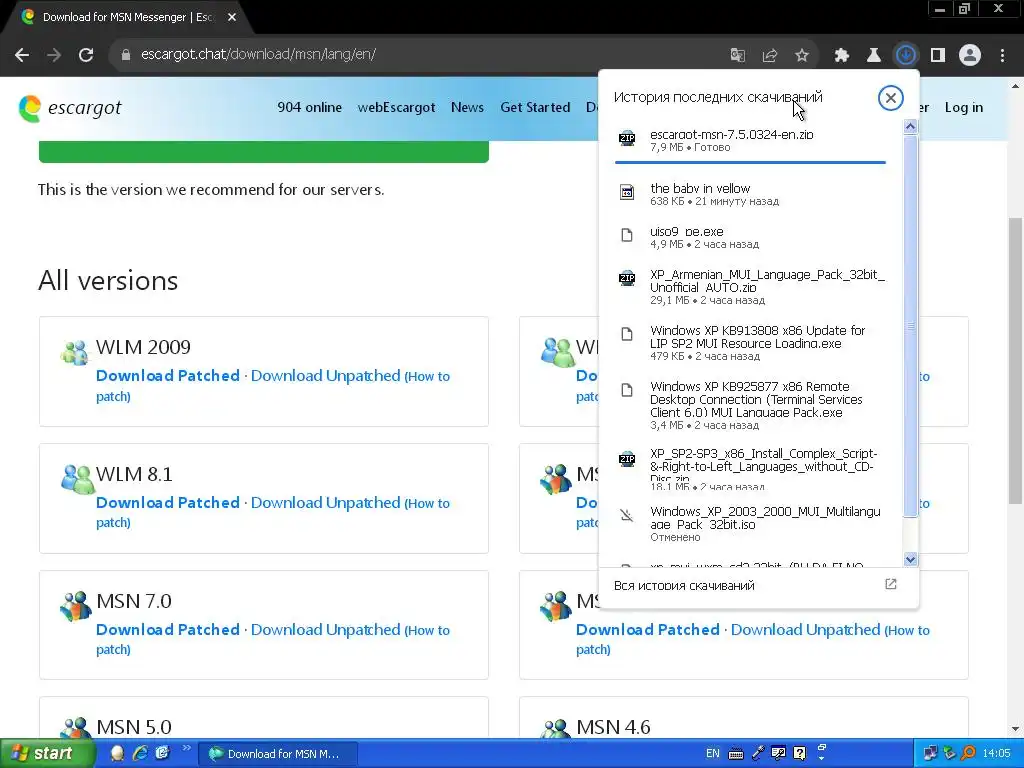Click Download Unpatched for WLM 2009
Viewport: 1024px width, 768px height.
click(x=325, y=376)
